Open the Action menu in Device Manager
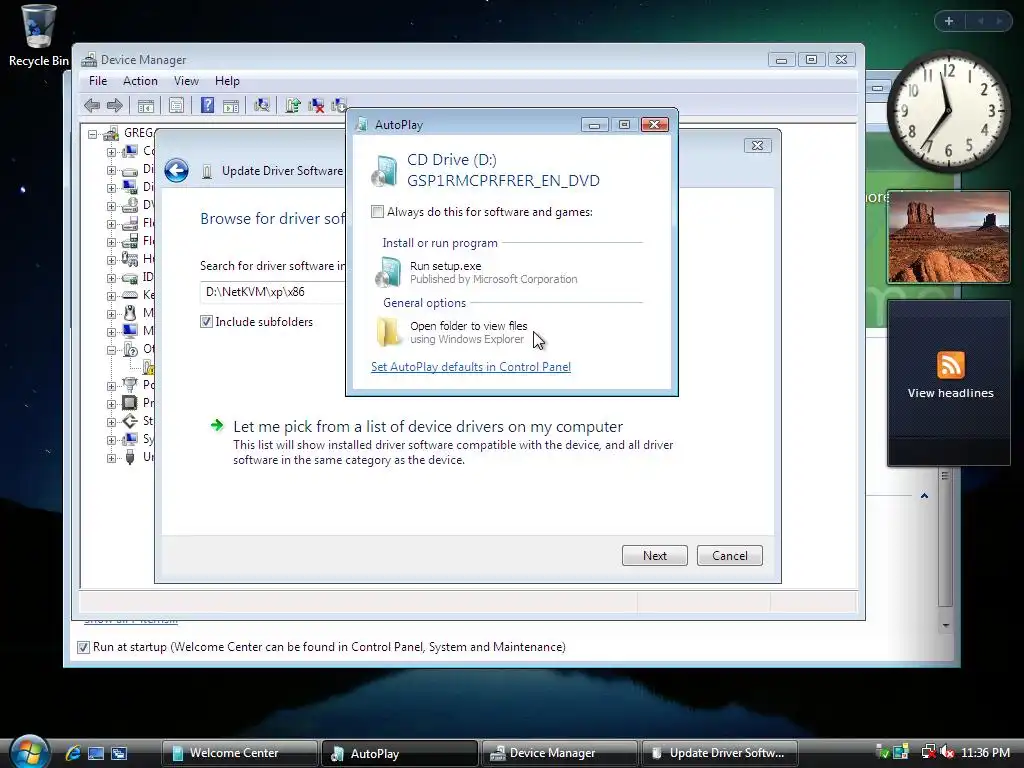The width and height of the screenshot is (1024, 768). [140, 81]
